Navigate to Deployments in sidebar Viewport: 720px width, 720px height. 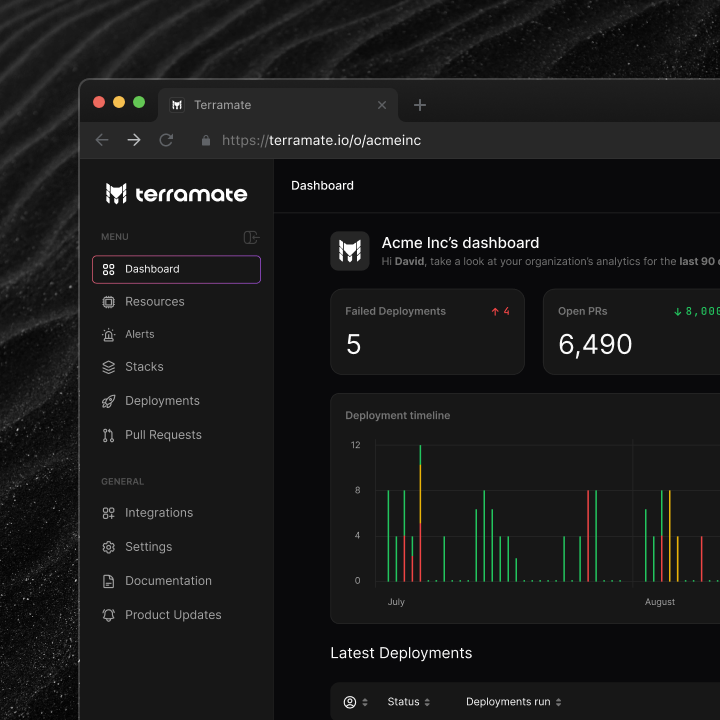pos(162,401)
